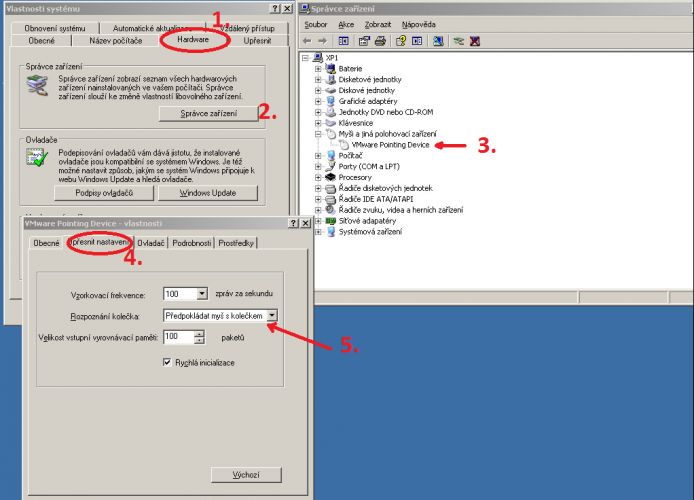Open the Zobrazit menu

click(x=378, y=25)
